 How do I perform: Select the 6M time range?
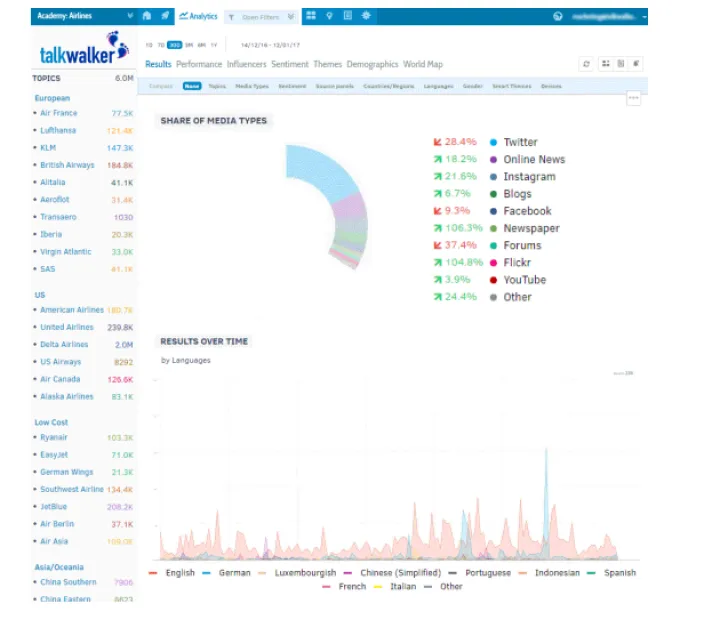[x=202, y=45]
